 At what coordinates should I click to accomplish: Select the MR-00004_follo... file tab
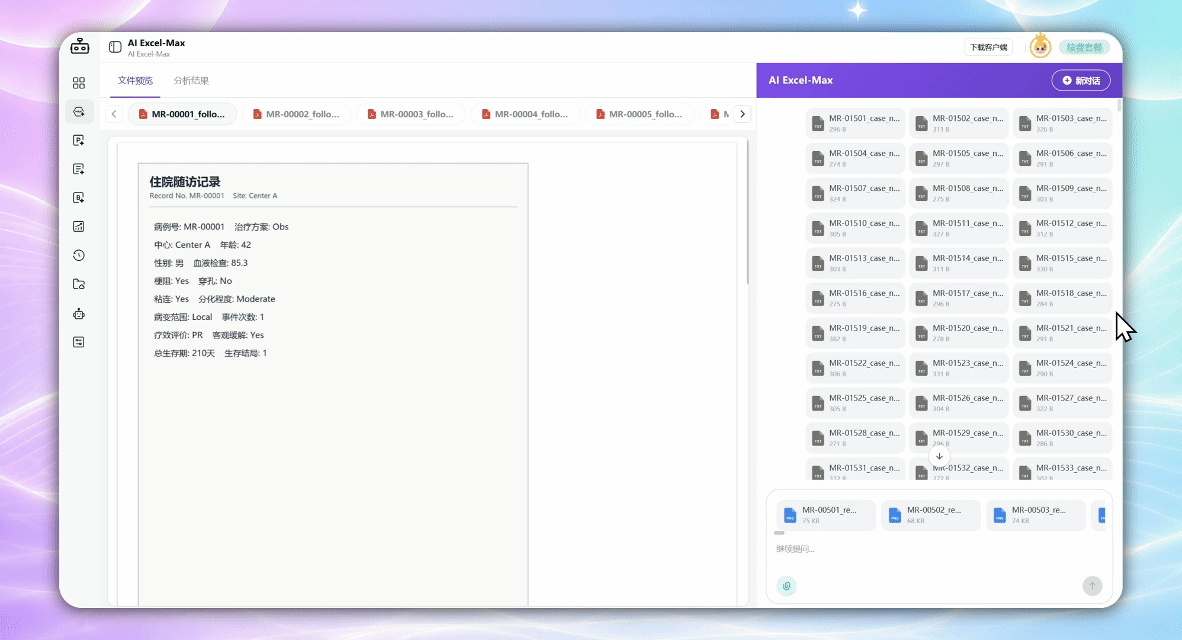pyautogui.click(x=526, y=114)
